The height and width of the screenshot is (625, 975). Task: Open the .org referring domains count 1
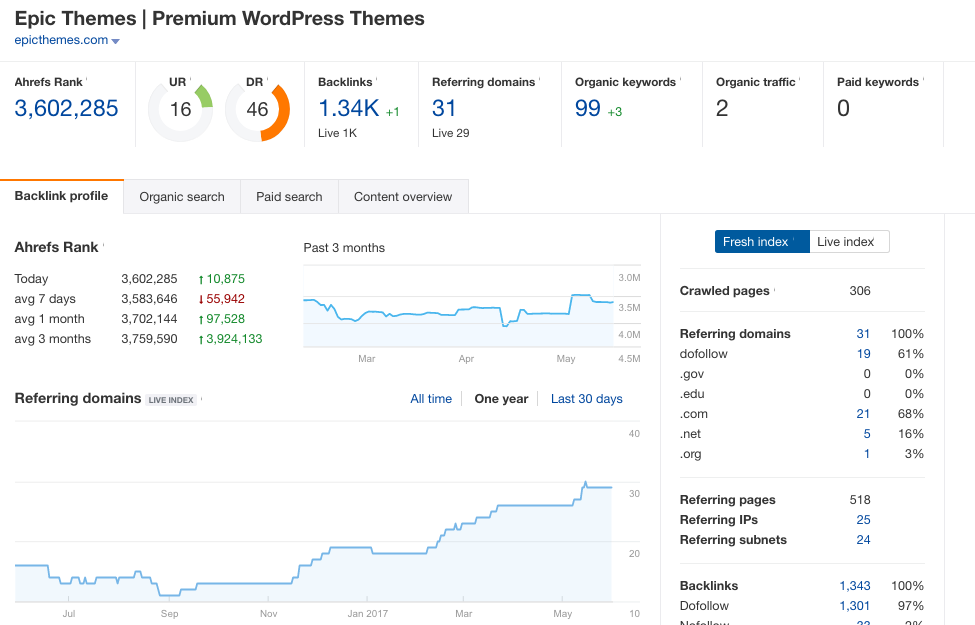[867, 453]
